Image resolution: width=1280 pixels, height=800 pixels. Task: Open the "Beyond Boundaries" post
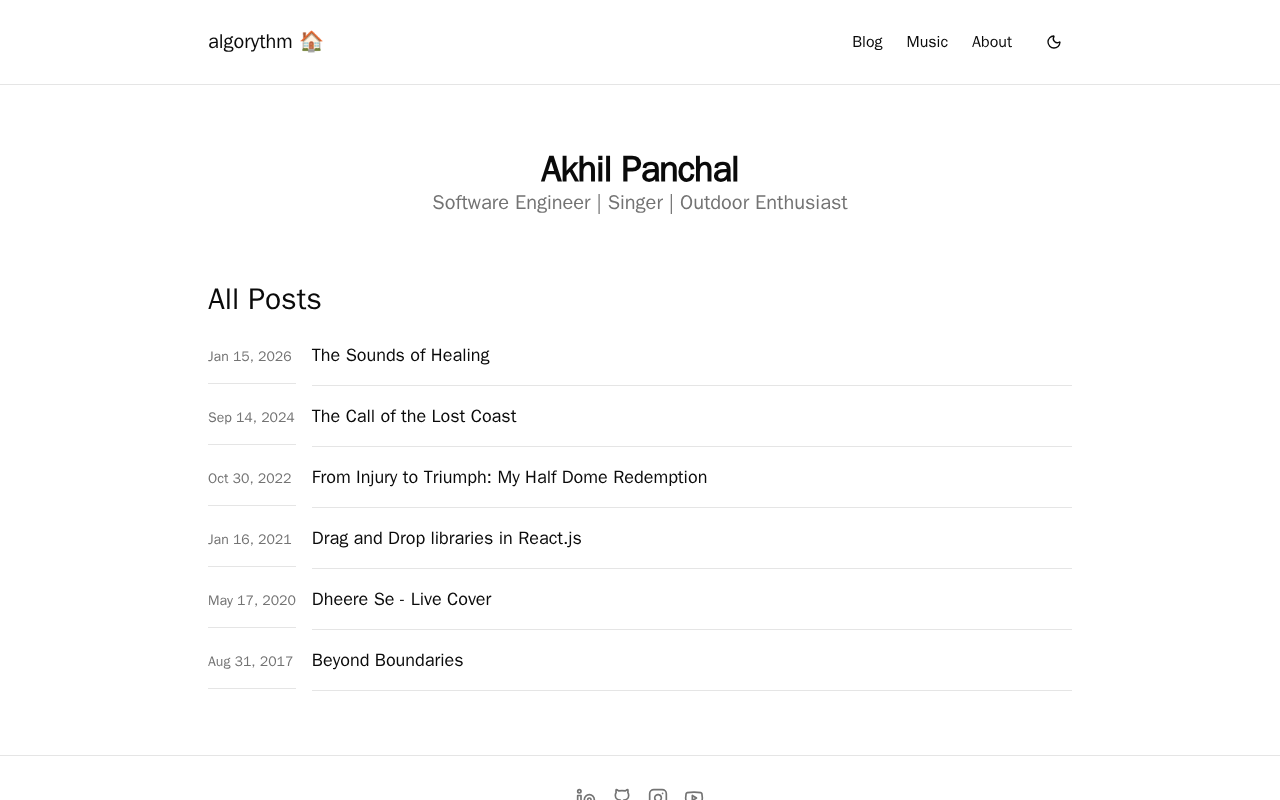(x=387, y=660)
